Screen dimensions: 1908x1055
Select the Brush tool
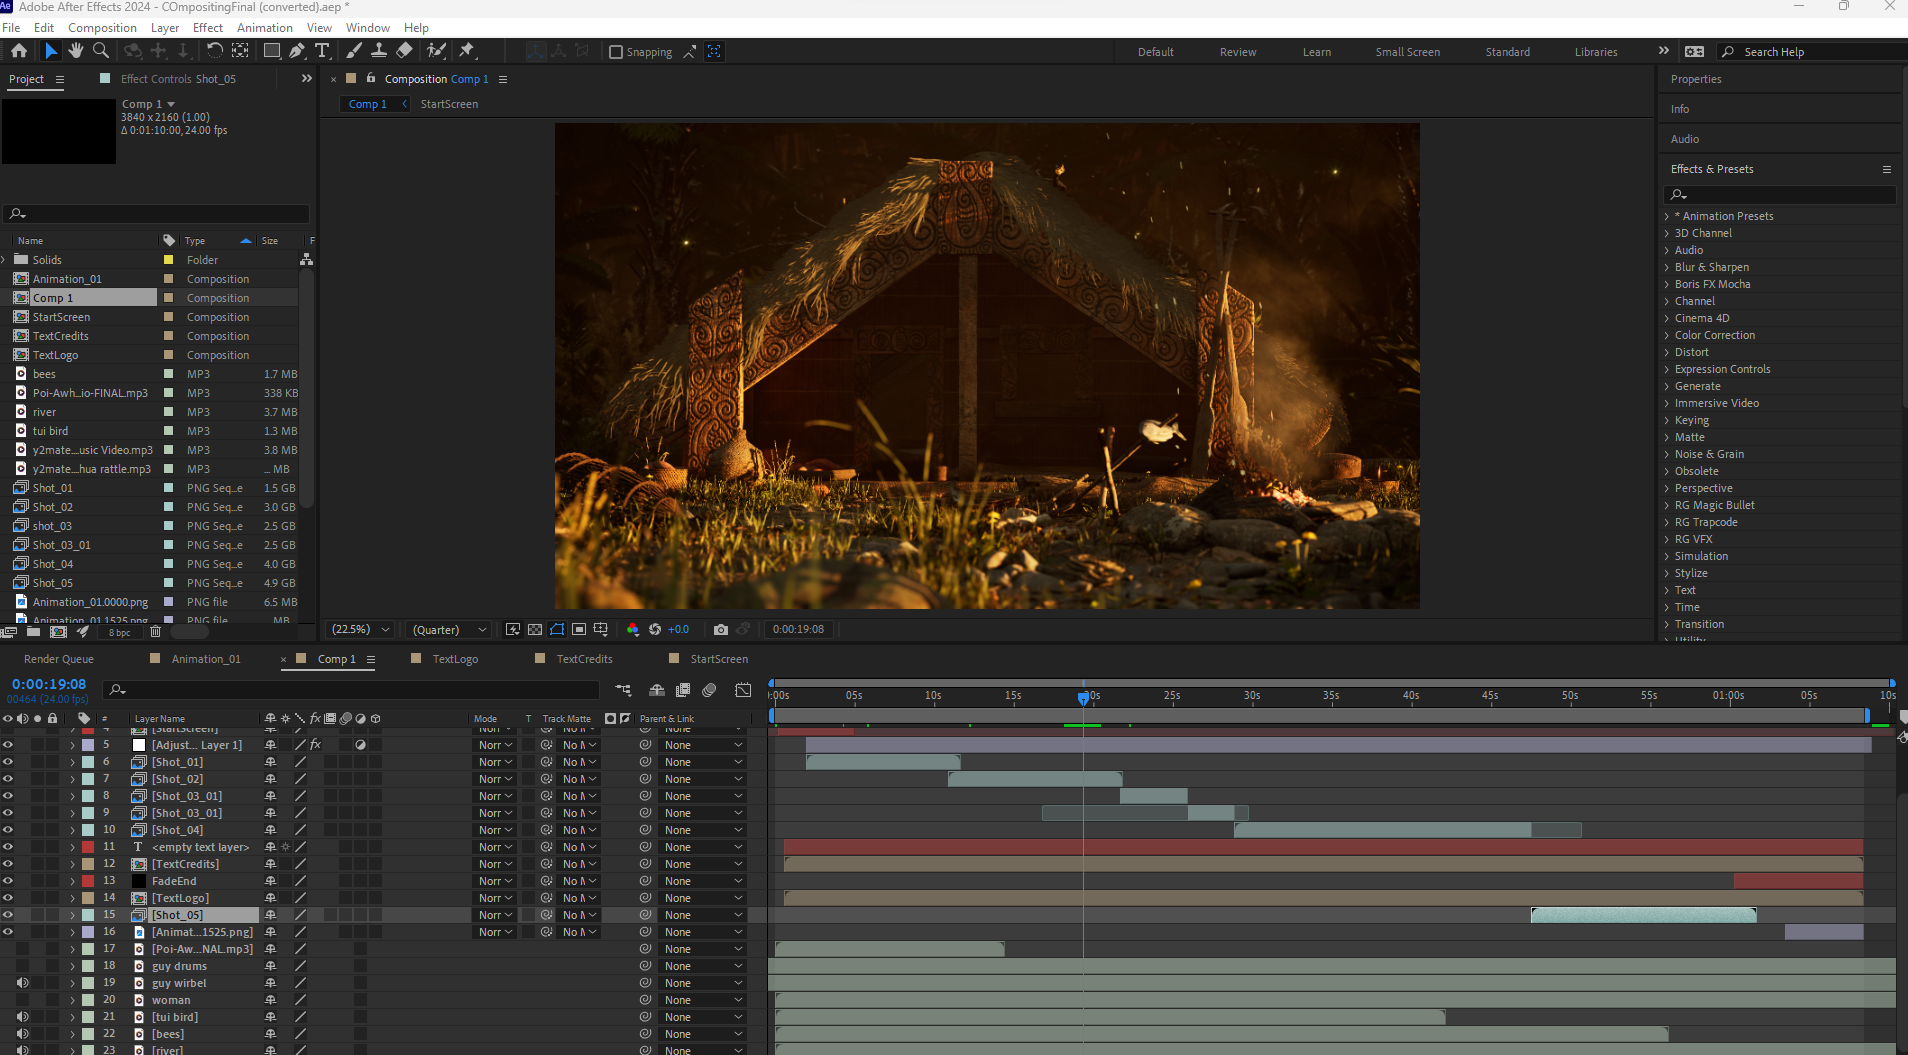pos(354,51)
